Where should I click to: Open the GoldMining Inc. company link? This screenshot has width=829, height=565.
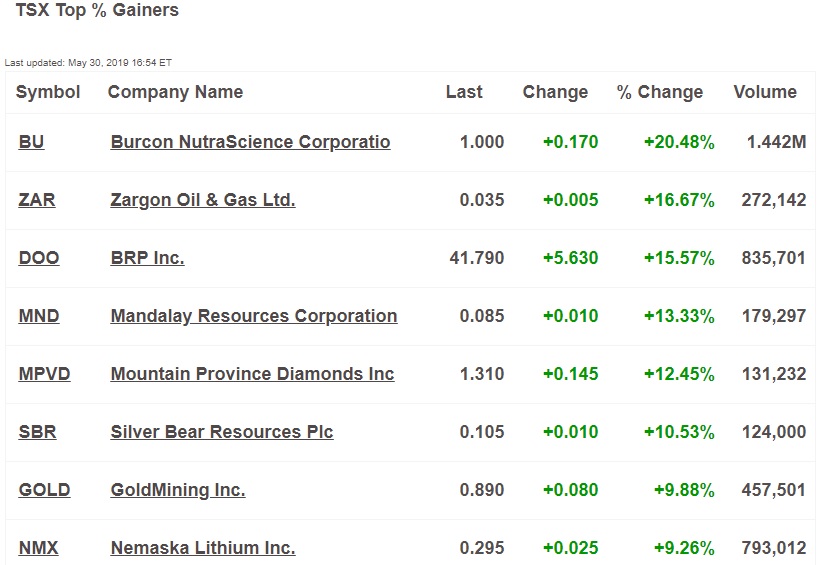click(178, 490)
